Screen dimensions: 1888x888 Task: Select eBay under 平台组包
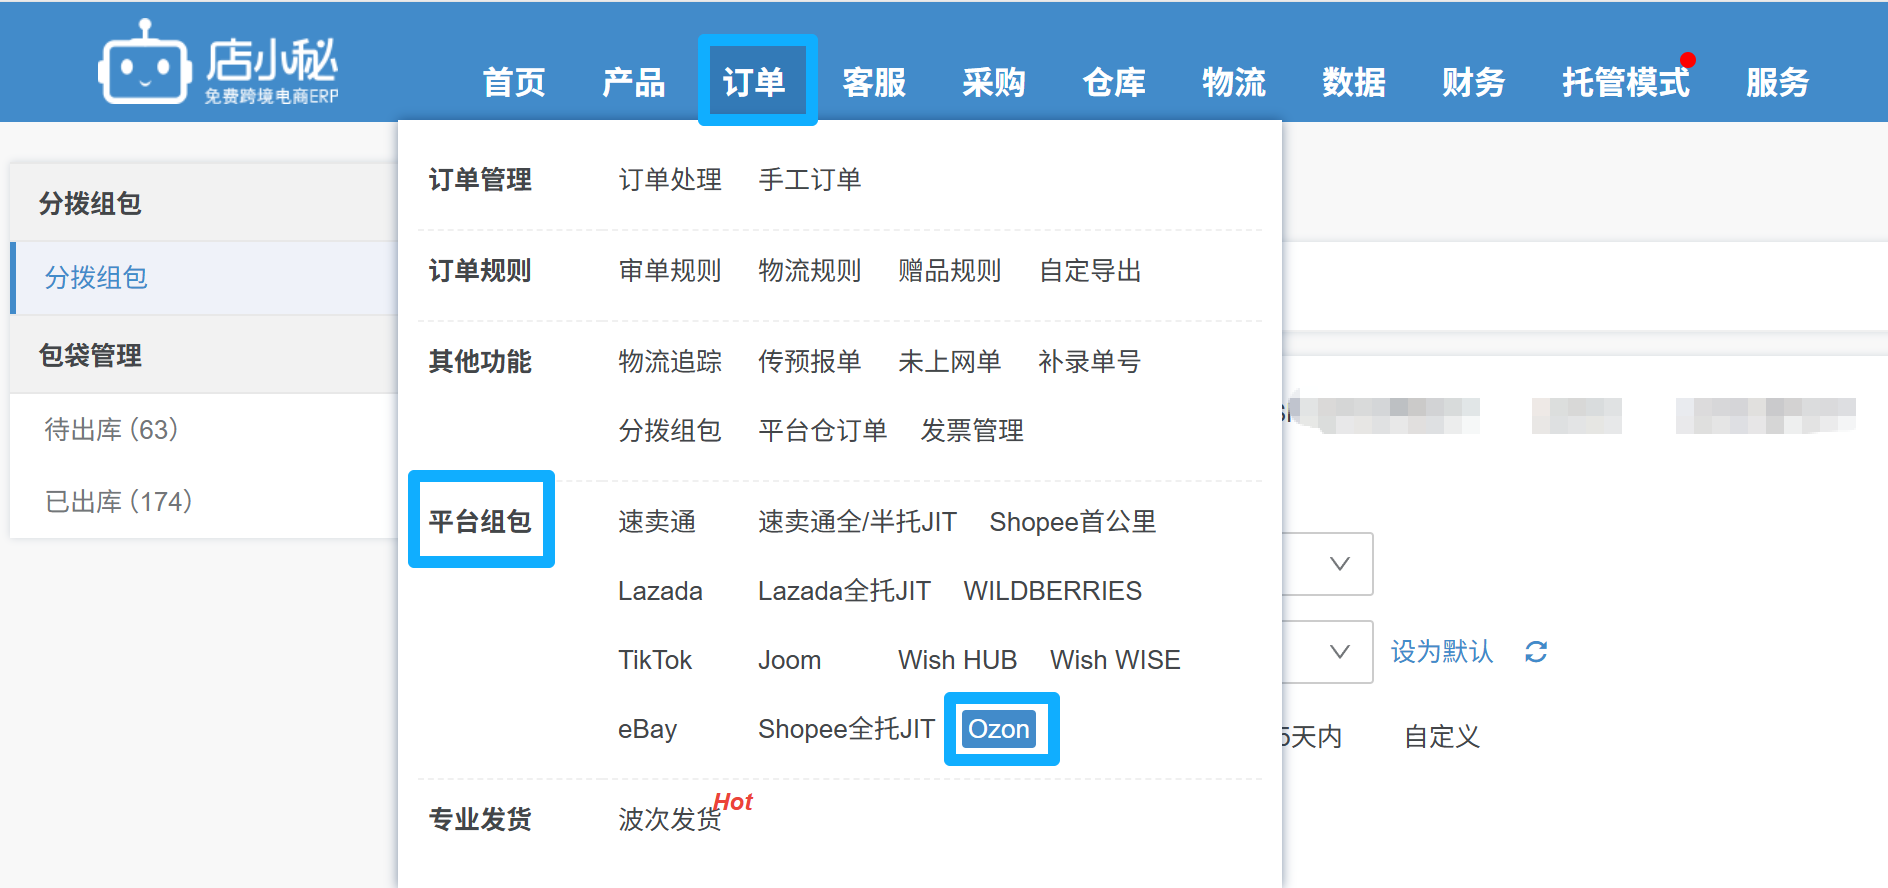[647, 728]
